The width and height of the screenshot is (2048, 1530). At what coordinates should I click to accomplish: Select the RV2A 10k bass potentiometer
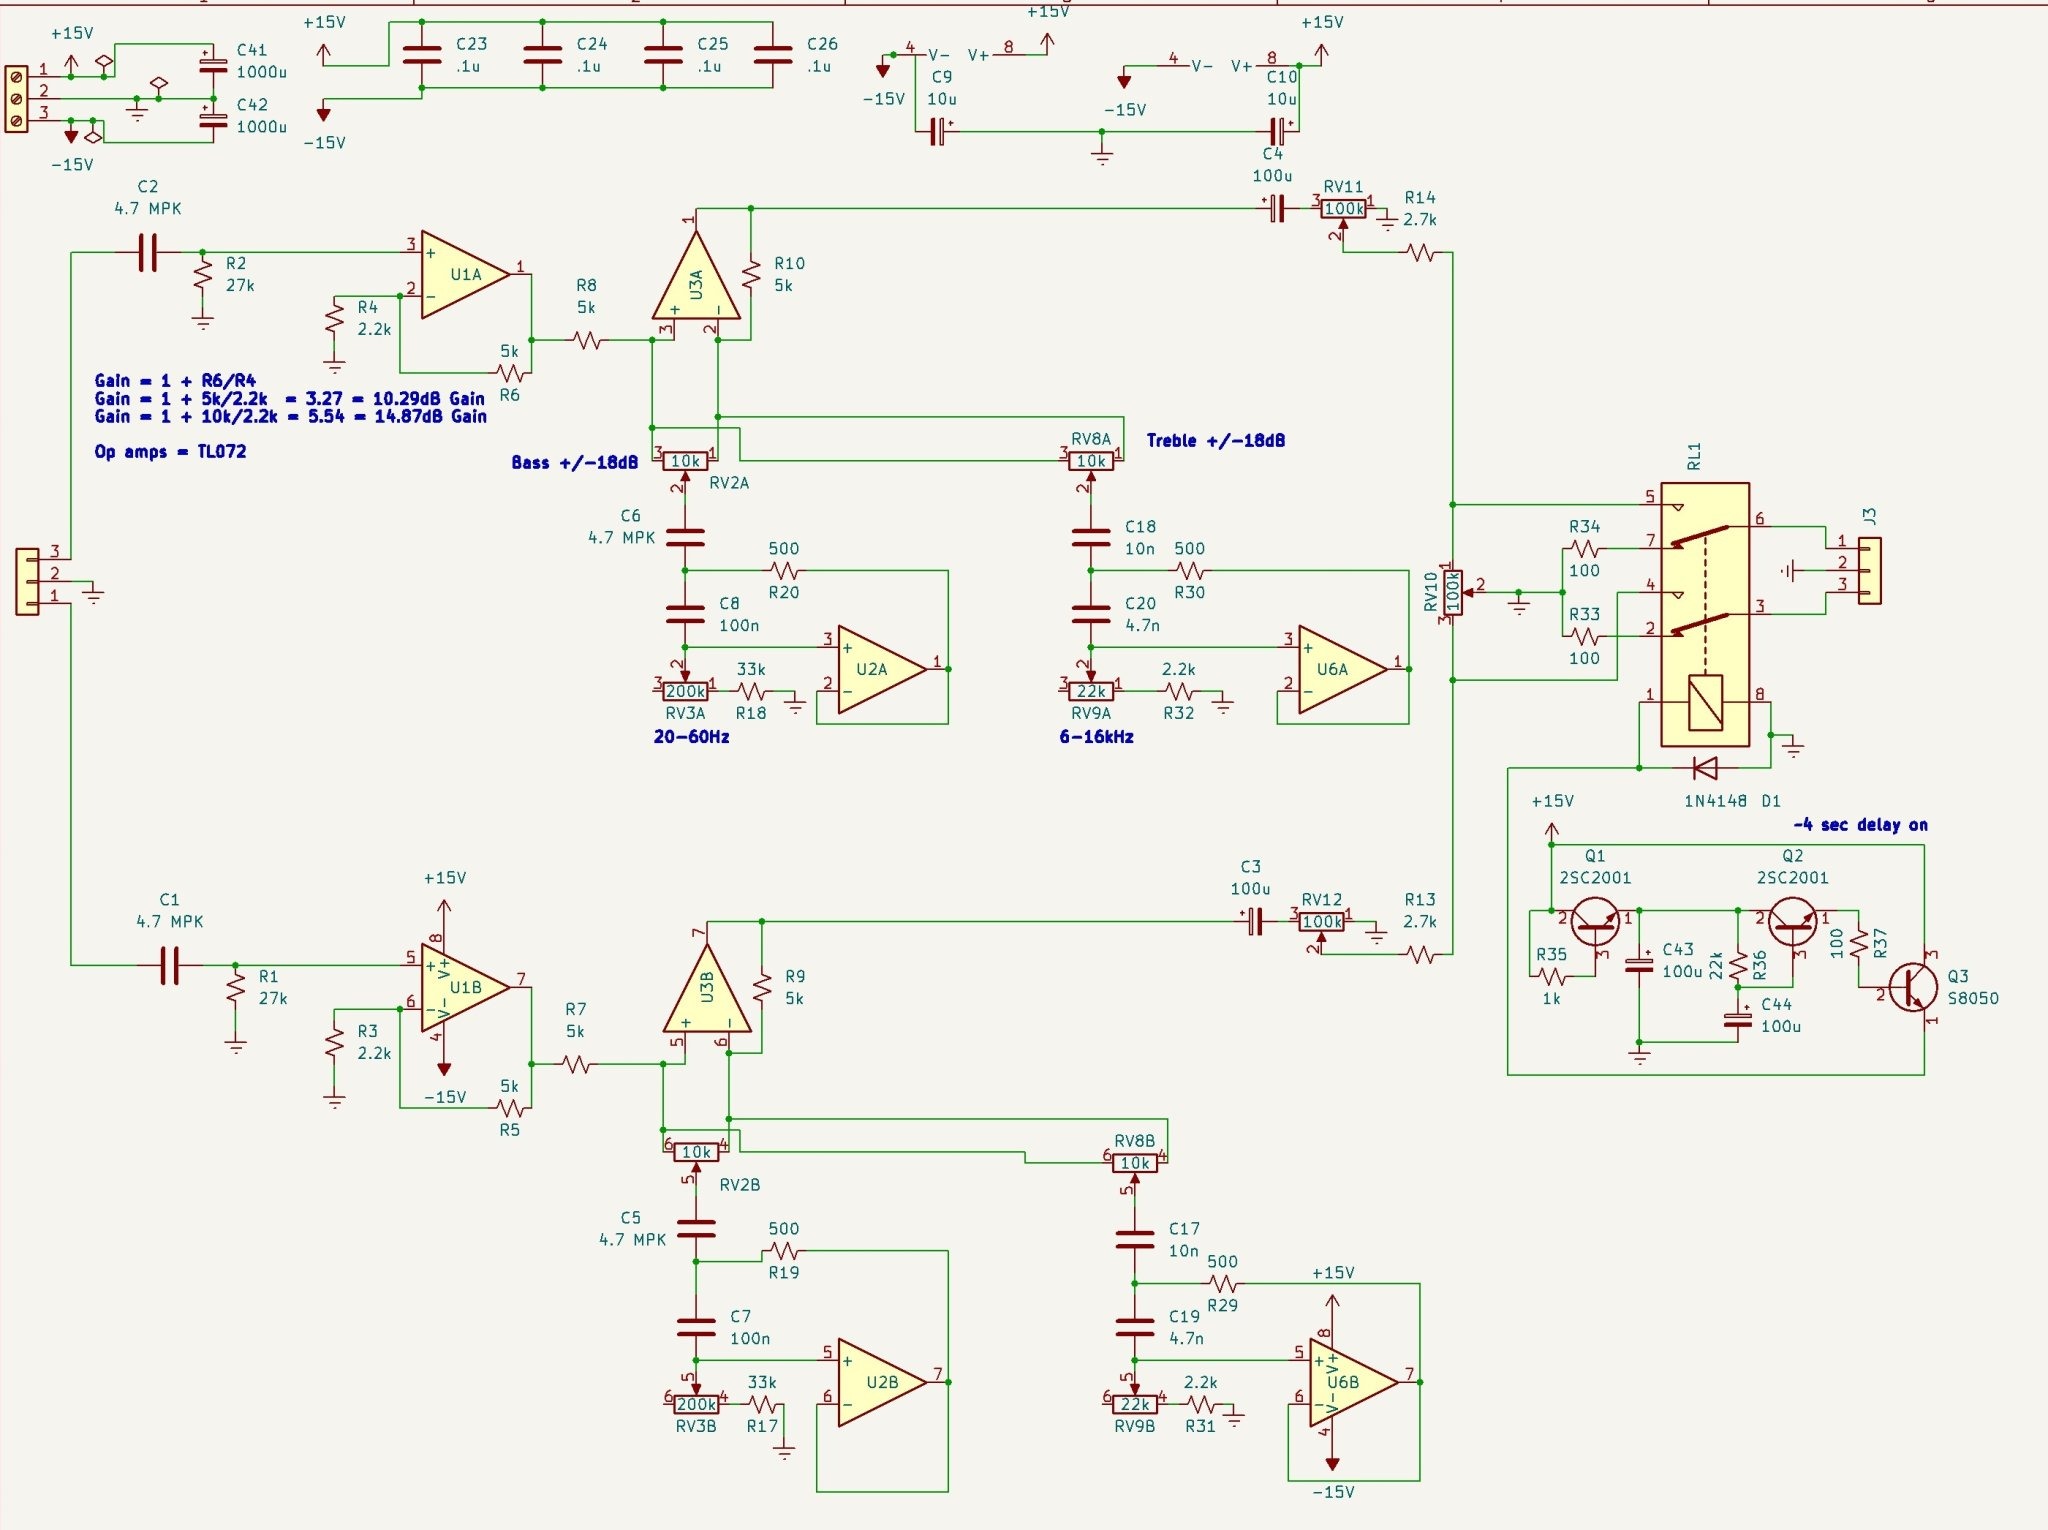coord(685,461)
